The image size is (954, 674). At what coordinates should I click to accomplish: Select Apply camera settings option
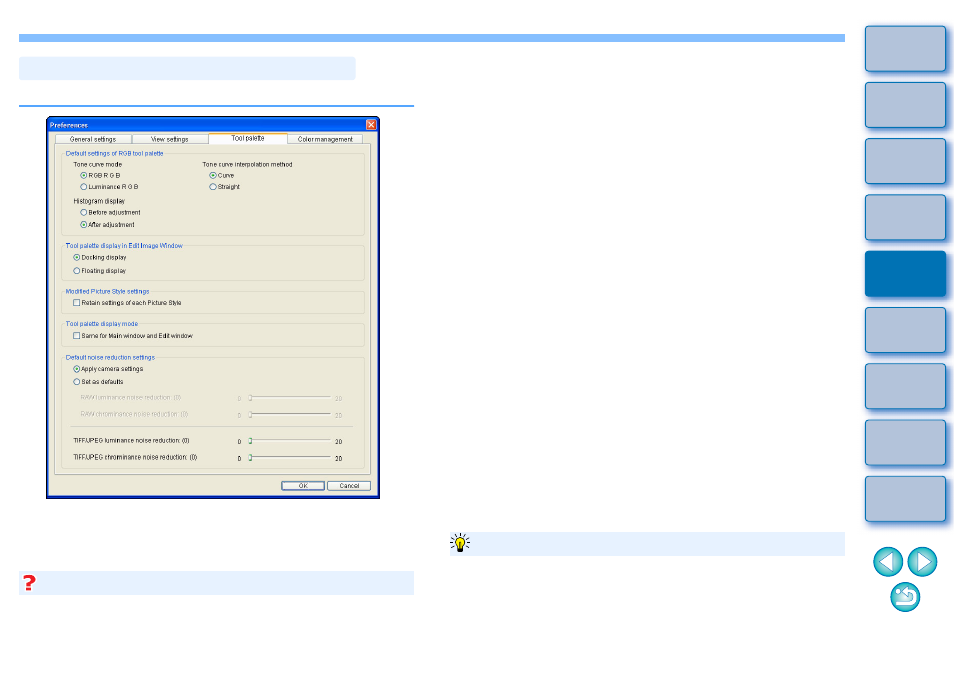[x=108, y=369]
